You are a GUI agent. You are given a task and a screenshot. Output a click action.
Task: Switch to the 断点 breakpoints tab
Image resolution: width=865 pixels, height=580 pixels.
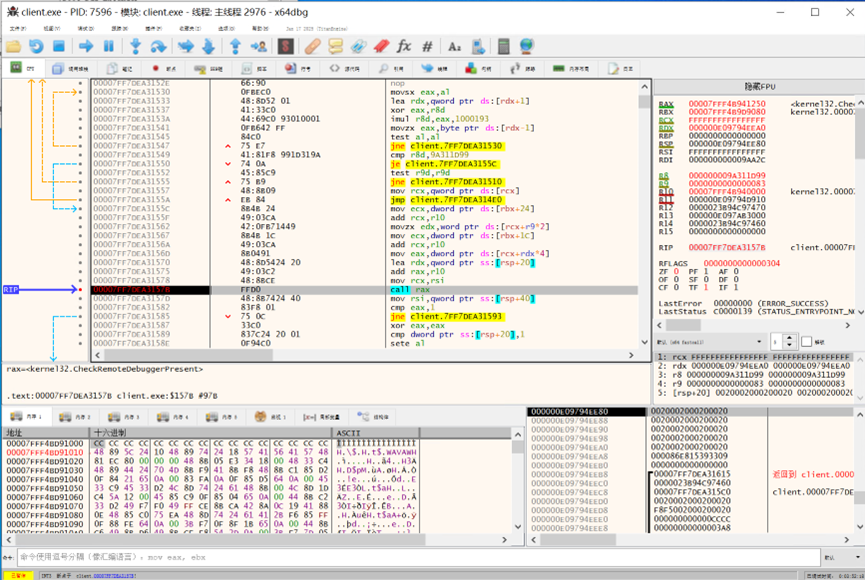click(163, 69)
